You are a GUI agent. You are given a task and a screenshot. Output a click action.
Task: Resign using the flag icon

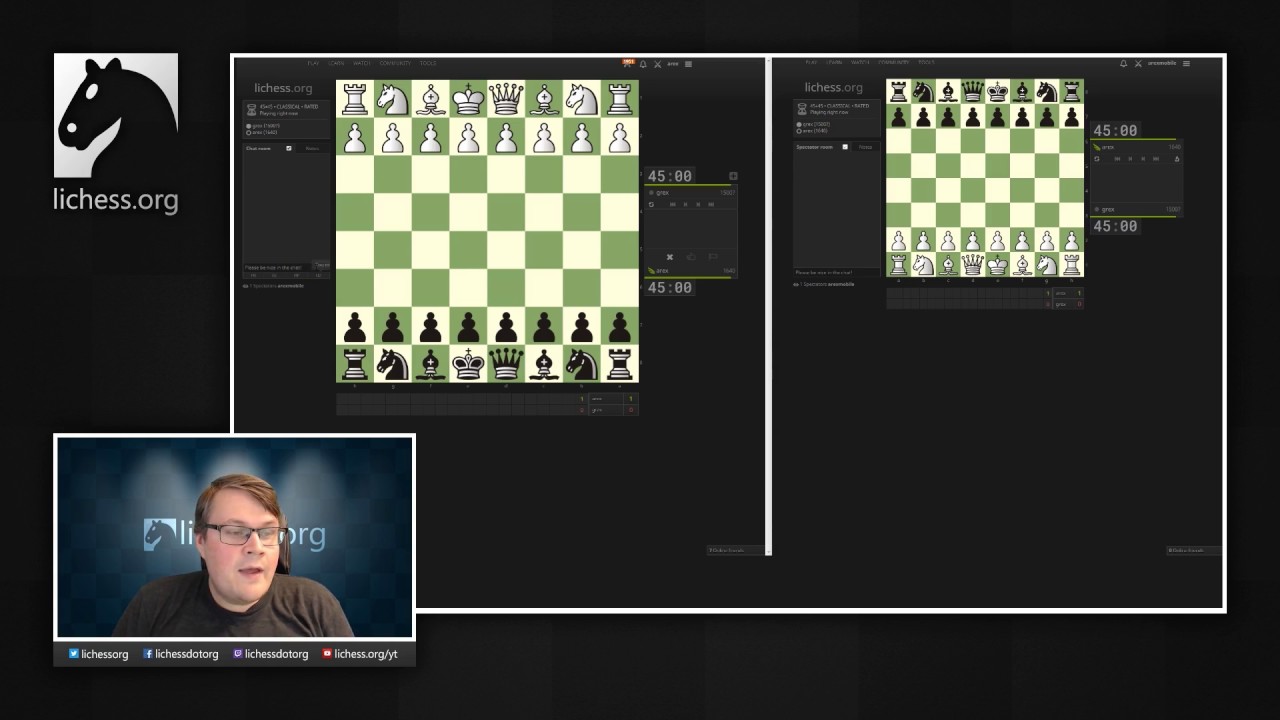713,257
